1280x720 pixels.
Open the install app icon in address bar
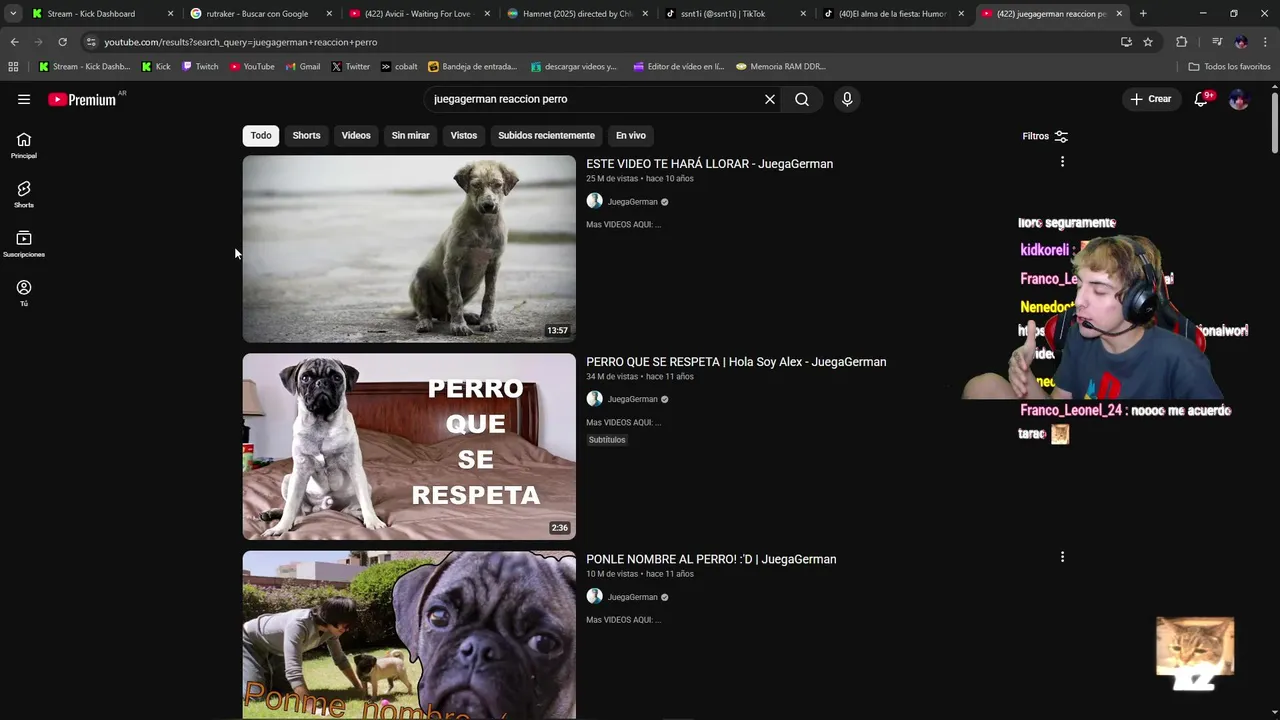(x=1126, y=42)
